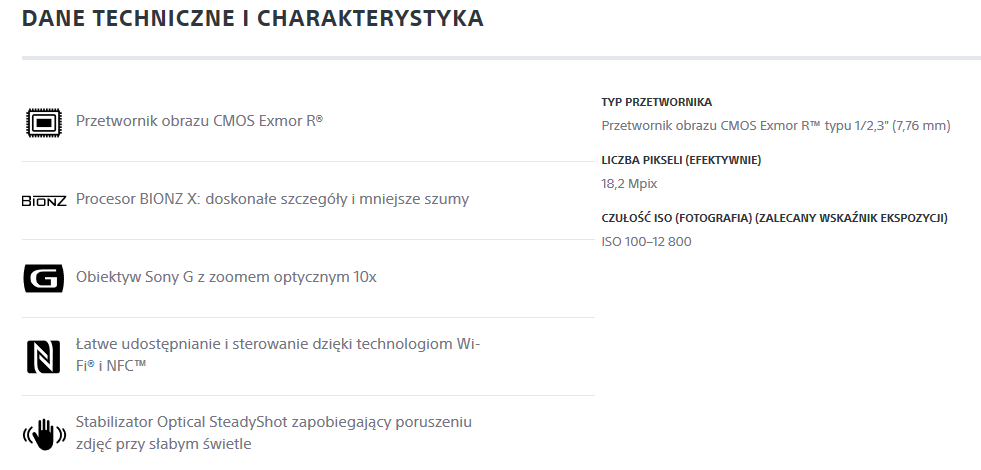Select the Wi-Fi and NFC sharing feature text

[278, 355]
